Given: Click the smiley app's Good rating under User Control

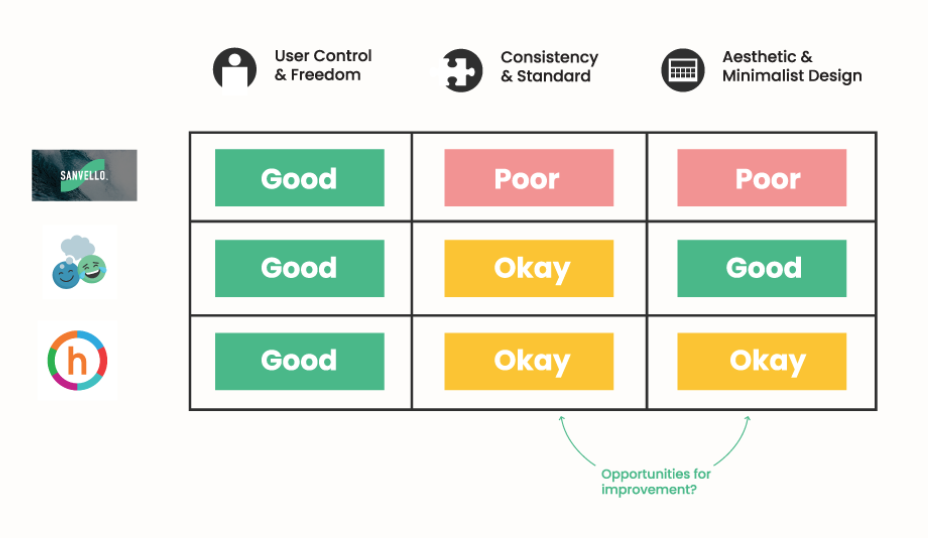Looking at the screenshot, I should pos(299,268).
